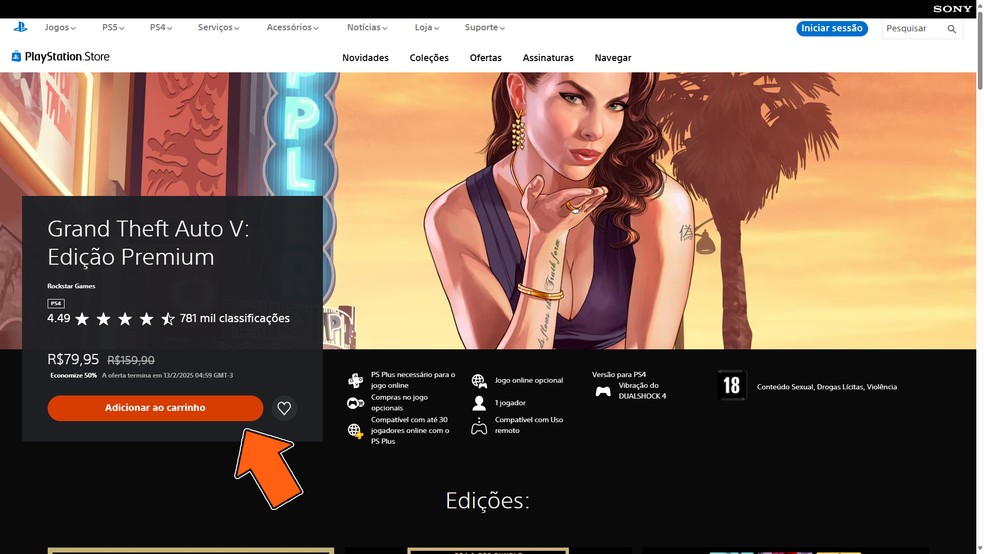Screen dimensions: 984x554
Task: Click the DualShock 4 controller icon
Action: pos(602,392)
